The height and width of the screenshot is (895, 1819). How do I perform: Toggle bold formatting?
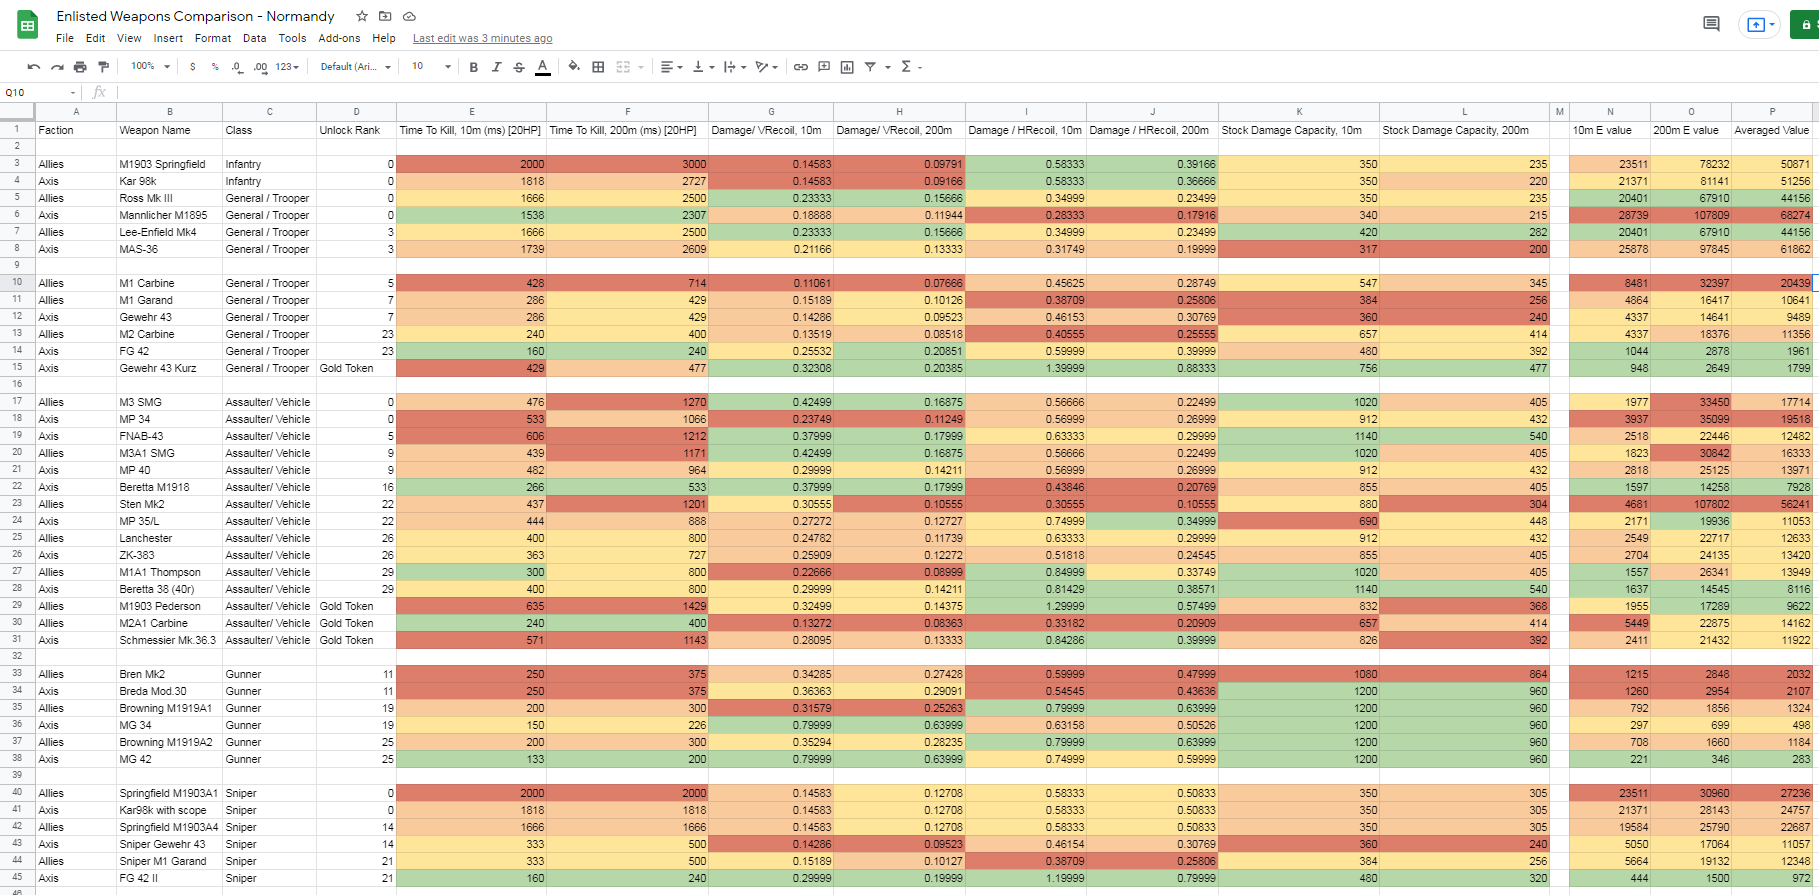[473, 67]
